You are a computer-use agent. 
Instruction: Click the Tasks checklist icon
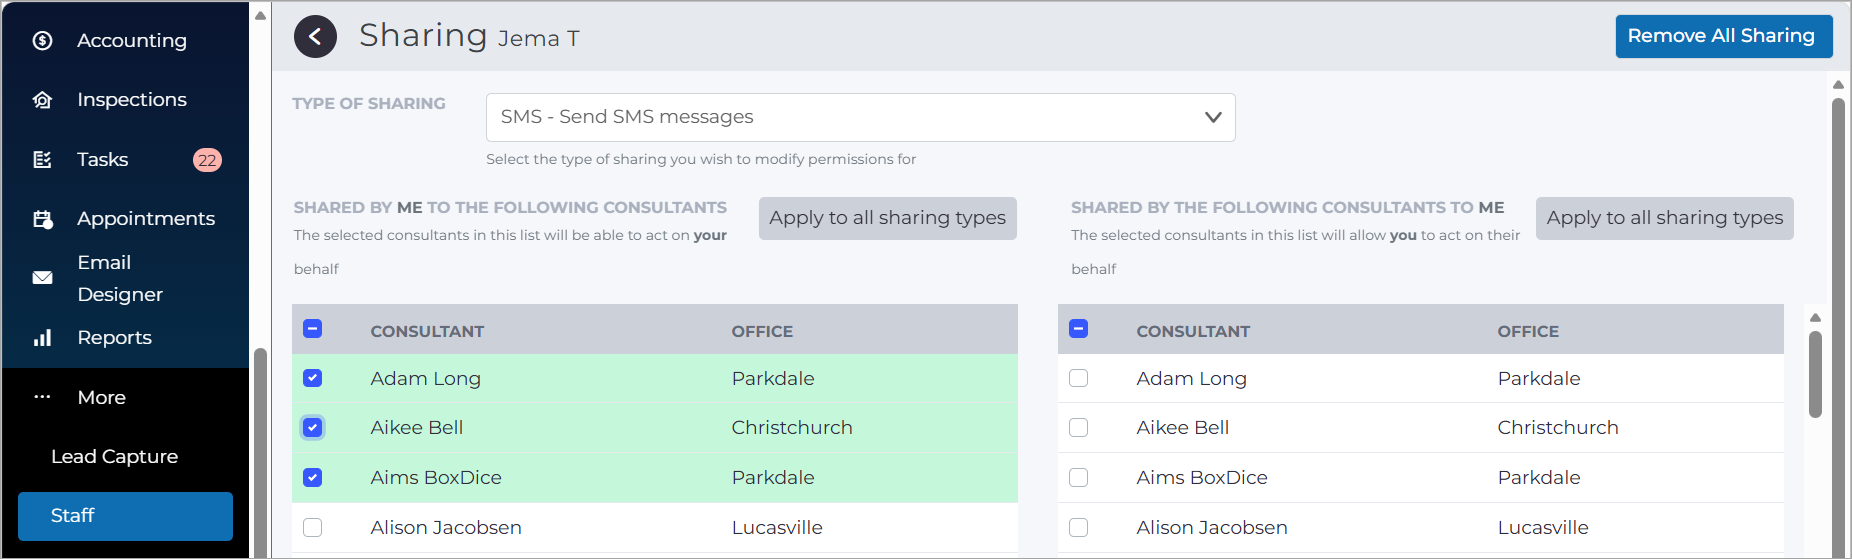click(42, 160)
